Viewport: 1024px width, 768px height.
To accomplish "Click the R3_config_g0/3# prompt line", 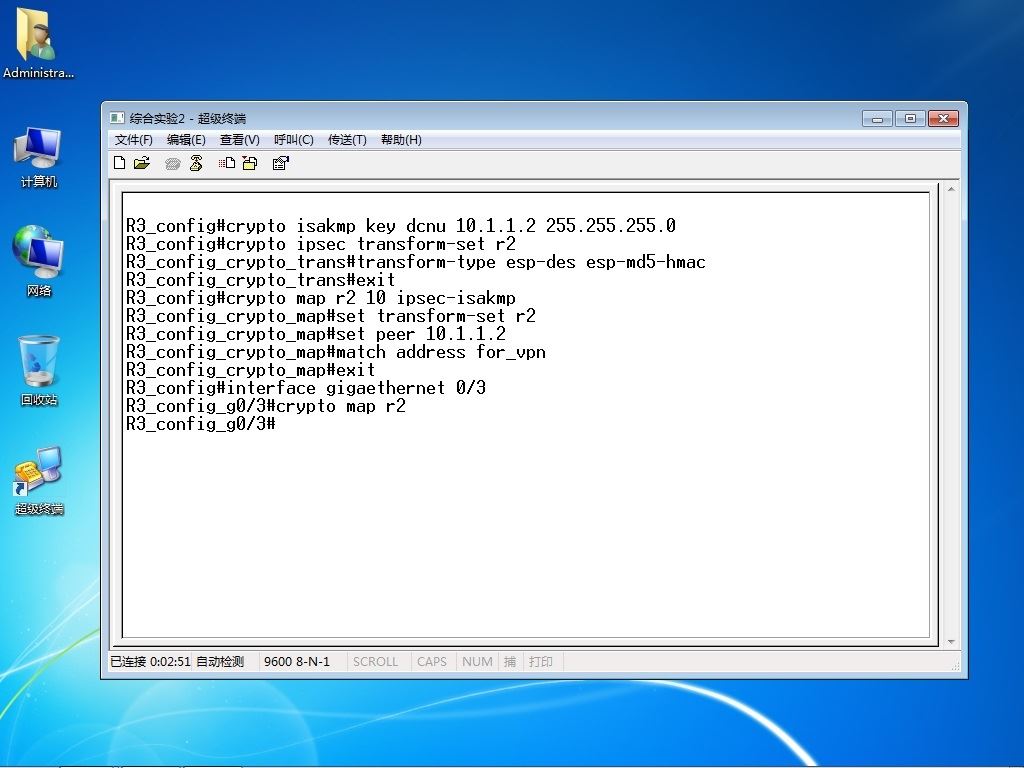I will pos(201,424).
